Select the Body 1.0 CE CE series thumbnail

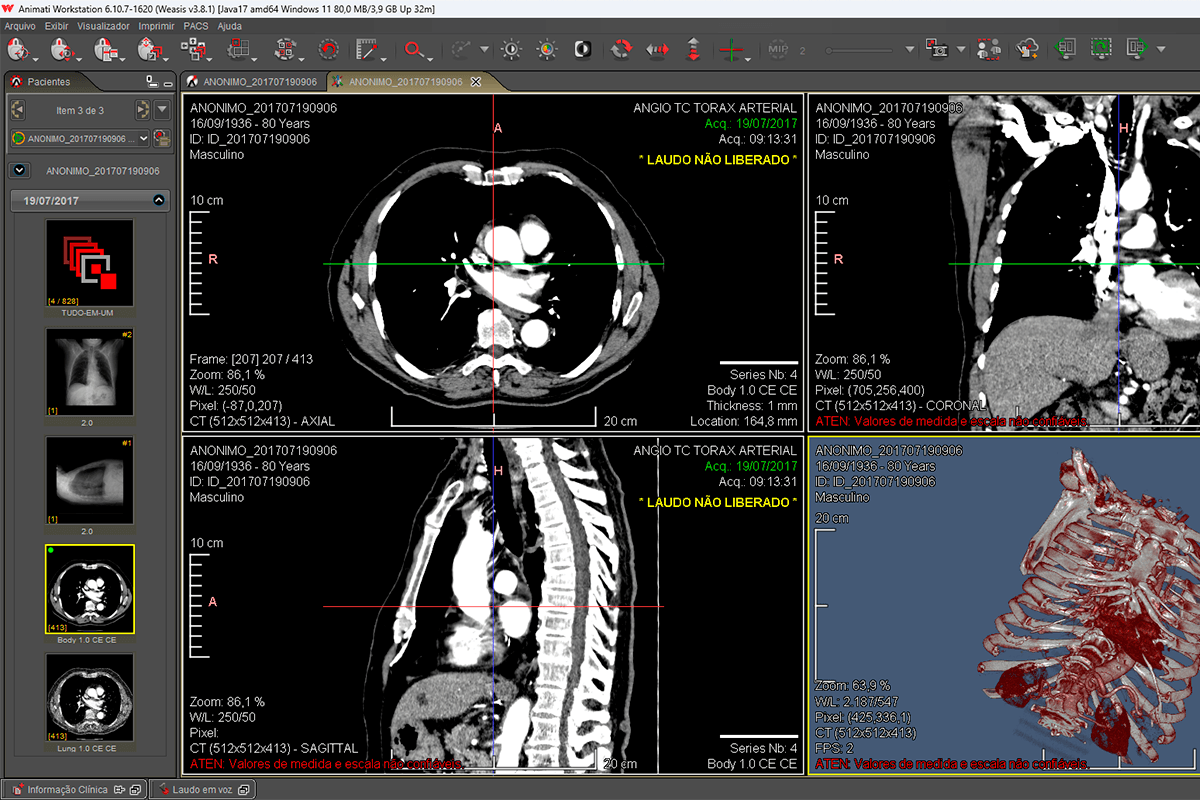click(x=89, y=590)
